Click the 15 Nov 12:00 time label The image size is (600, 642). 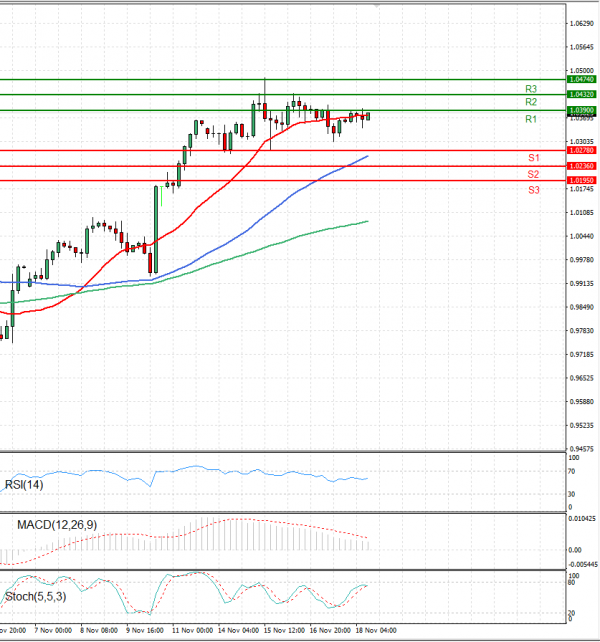(x=284, y=631)
